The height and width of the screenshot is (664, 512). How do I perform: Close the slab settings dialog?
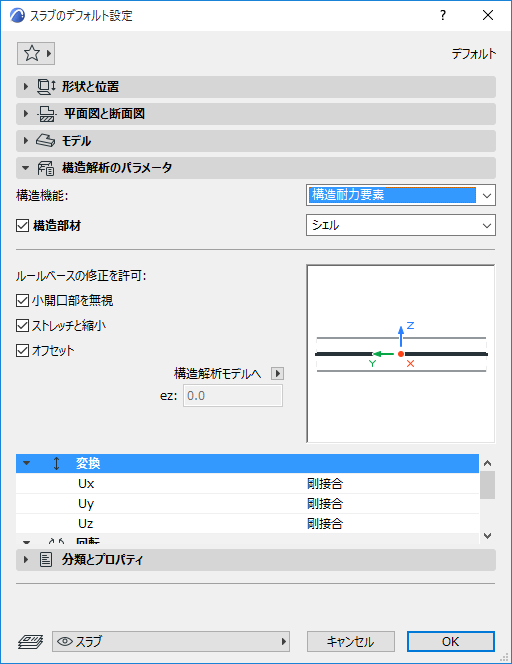(x=488, y=16)
